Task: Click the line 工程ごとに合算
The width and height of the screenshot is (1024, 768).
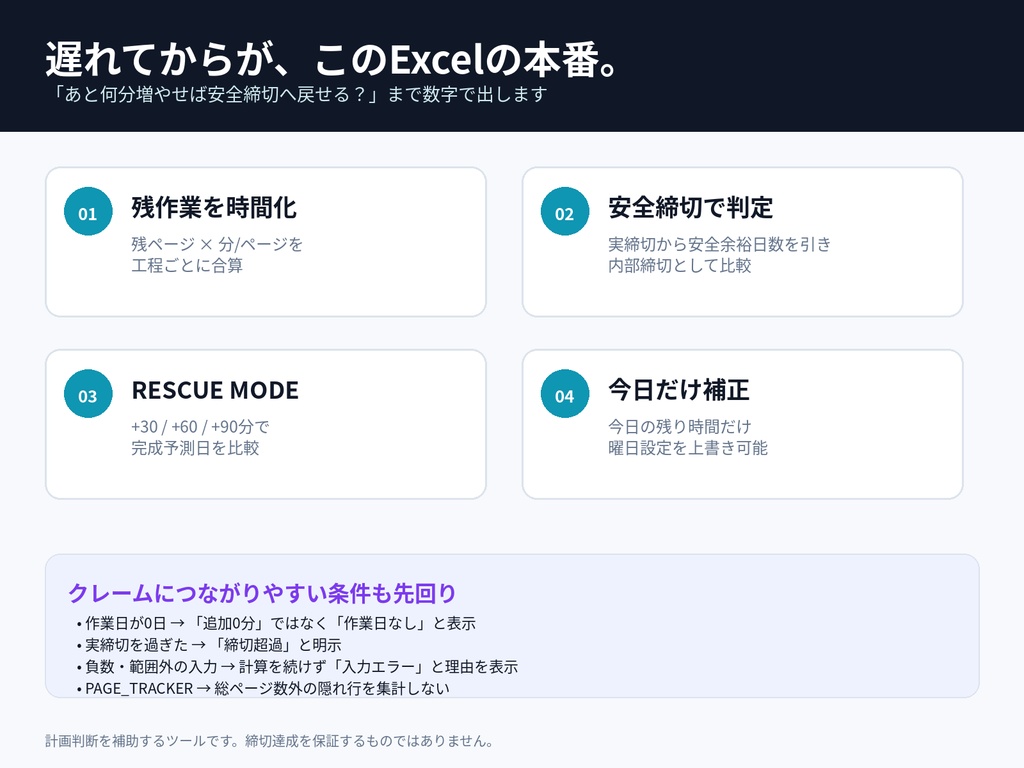Action: (x=187, y=265)
